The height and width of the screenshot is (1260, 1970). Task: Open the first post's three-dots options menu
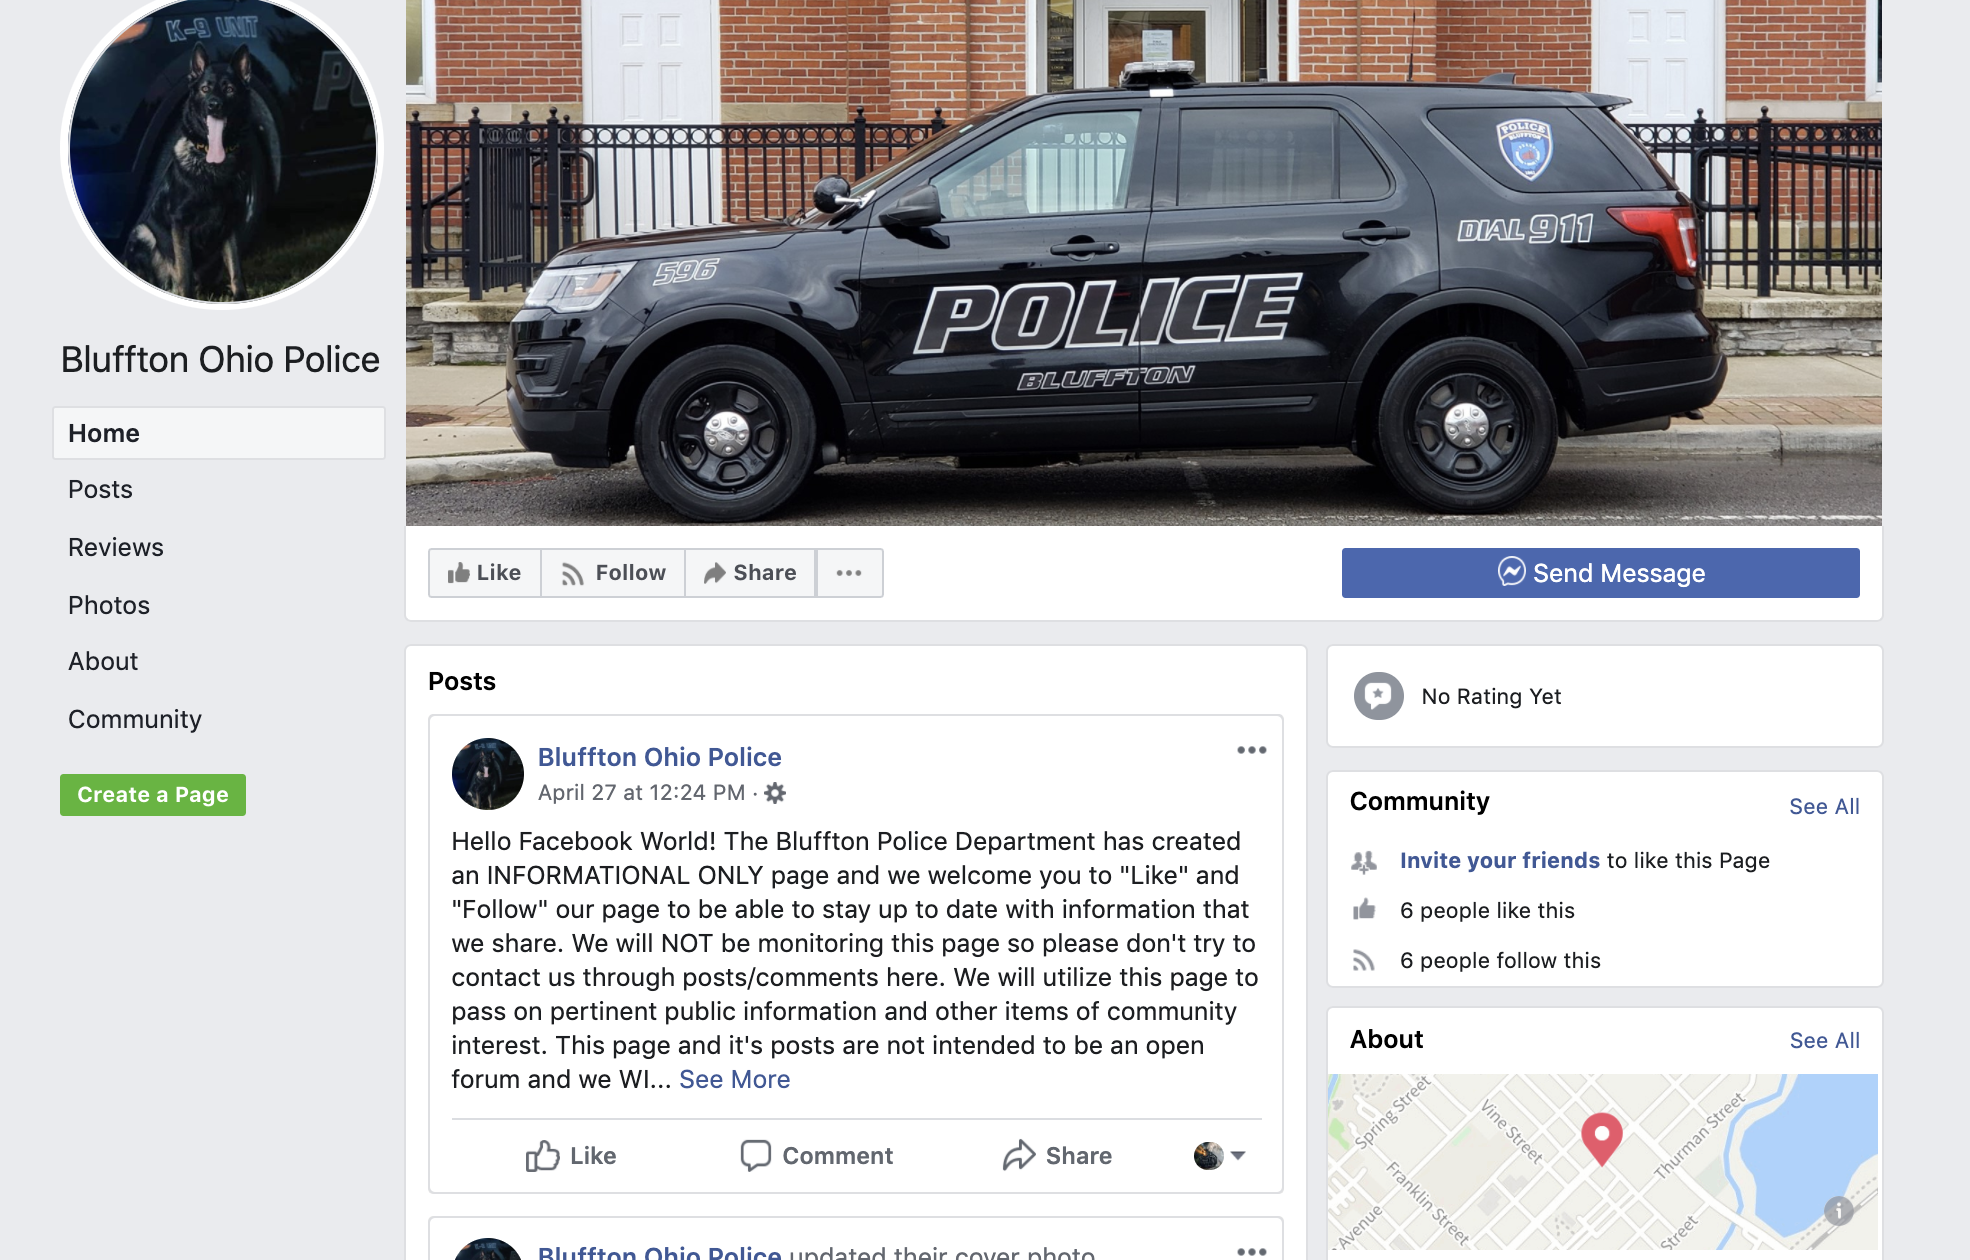click(x=1251, y=750)
